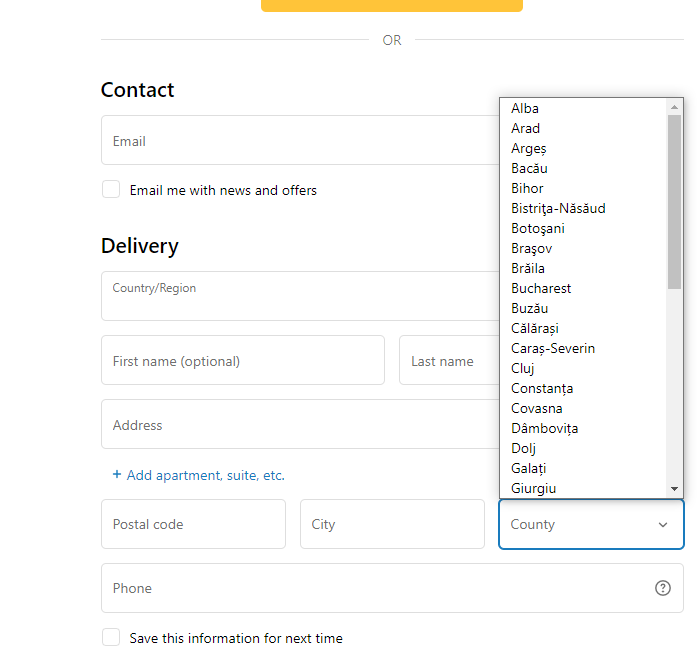This screenshot has width=699, height=662.
Task: Pick Galați from the list
Action: pos(583,469)
